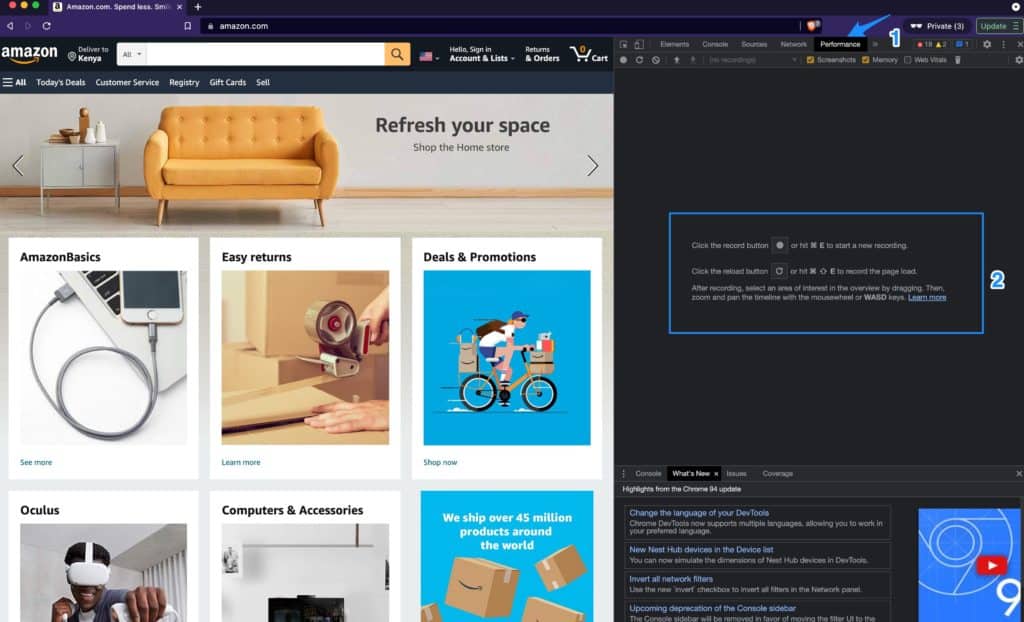This screenshot has height=622, width=1024.
Task: Toggle the device toolbar icon in DevTools
Action: coord(639,44)
